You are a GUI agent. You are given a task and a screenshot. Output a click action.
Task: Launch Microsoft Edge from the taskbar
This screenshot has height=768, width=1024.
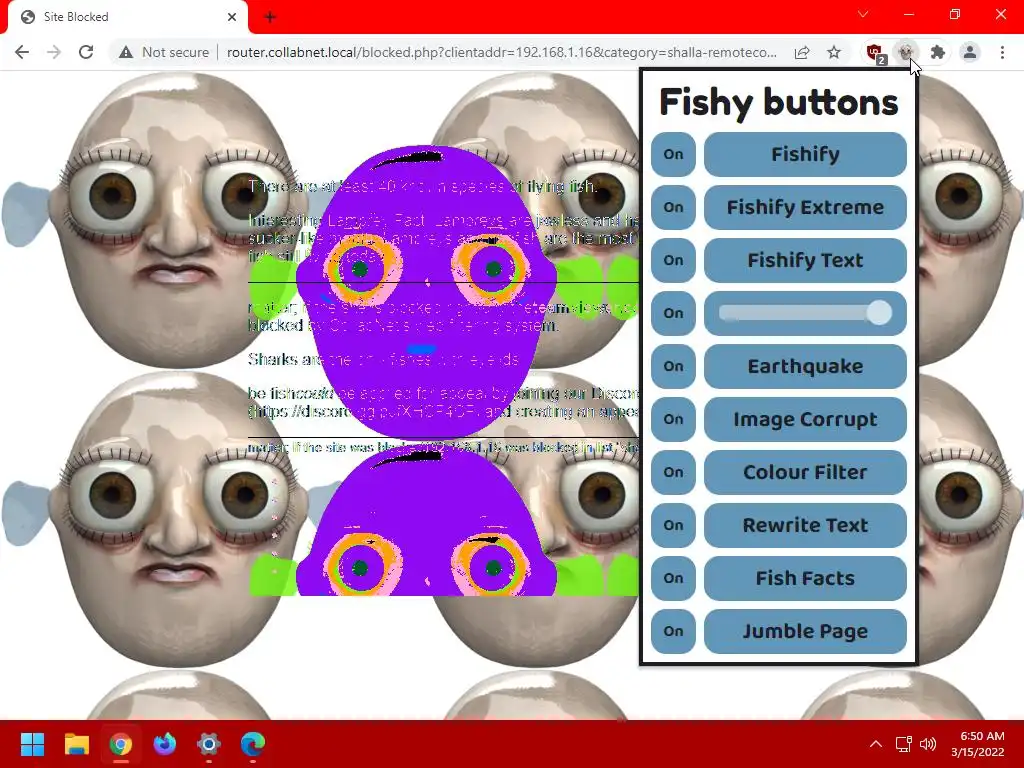tap(253, 744)
